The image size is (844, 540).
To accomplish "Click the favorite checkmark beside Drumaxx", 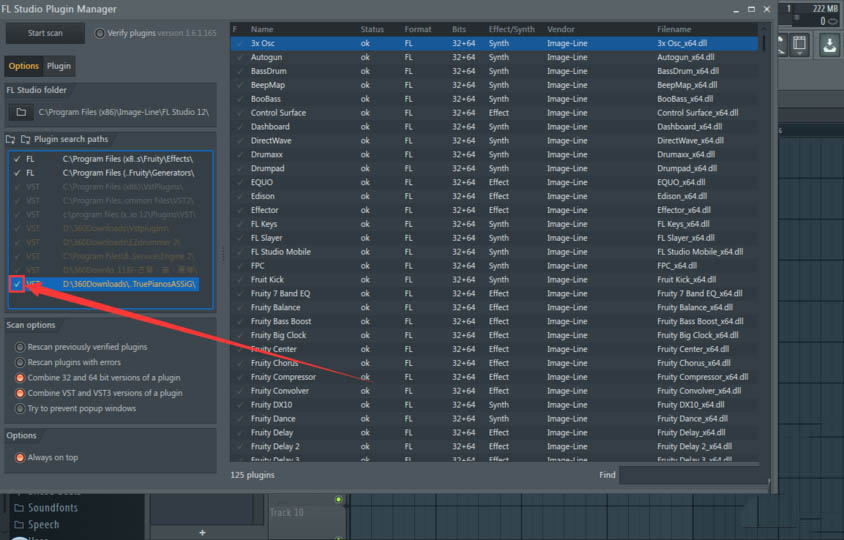I will point(240,155).
